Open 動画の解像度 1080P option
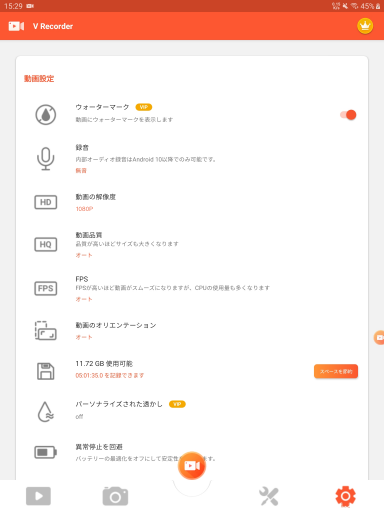 coord(192,202)
